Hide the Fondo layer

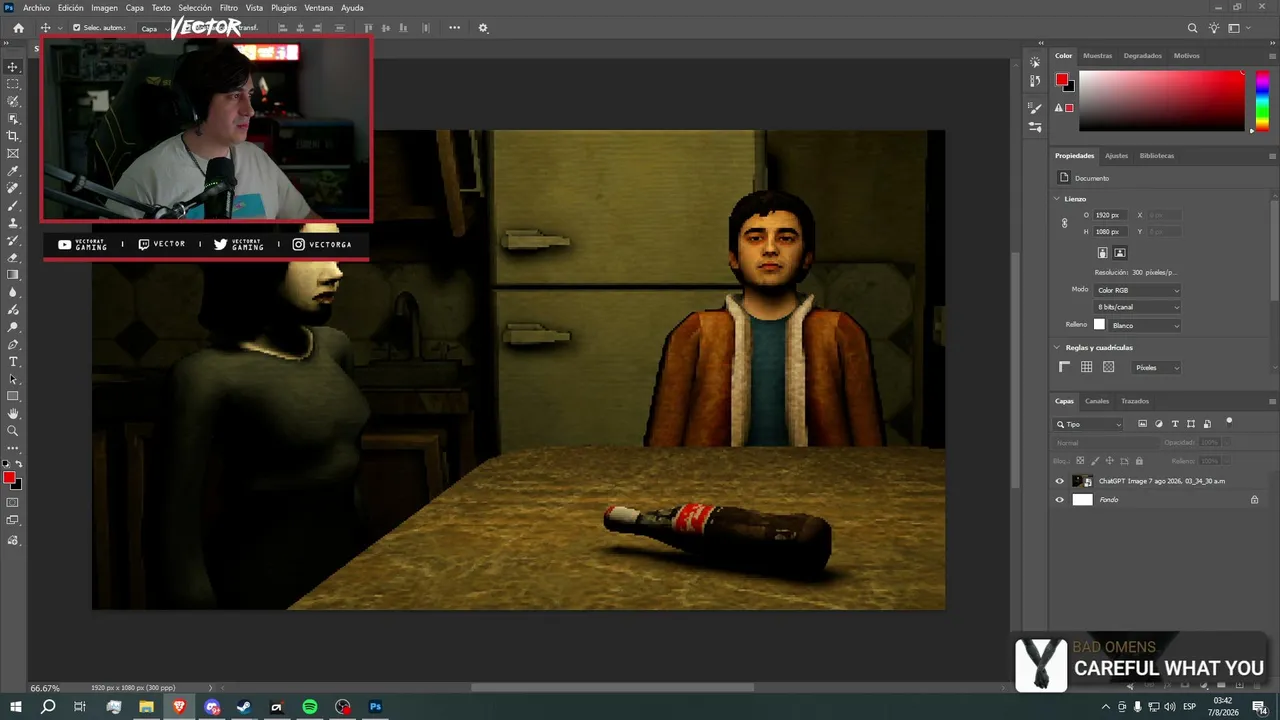point(1060,500)
